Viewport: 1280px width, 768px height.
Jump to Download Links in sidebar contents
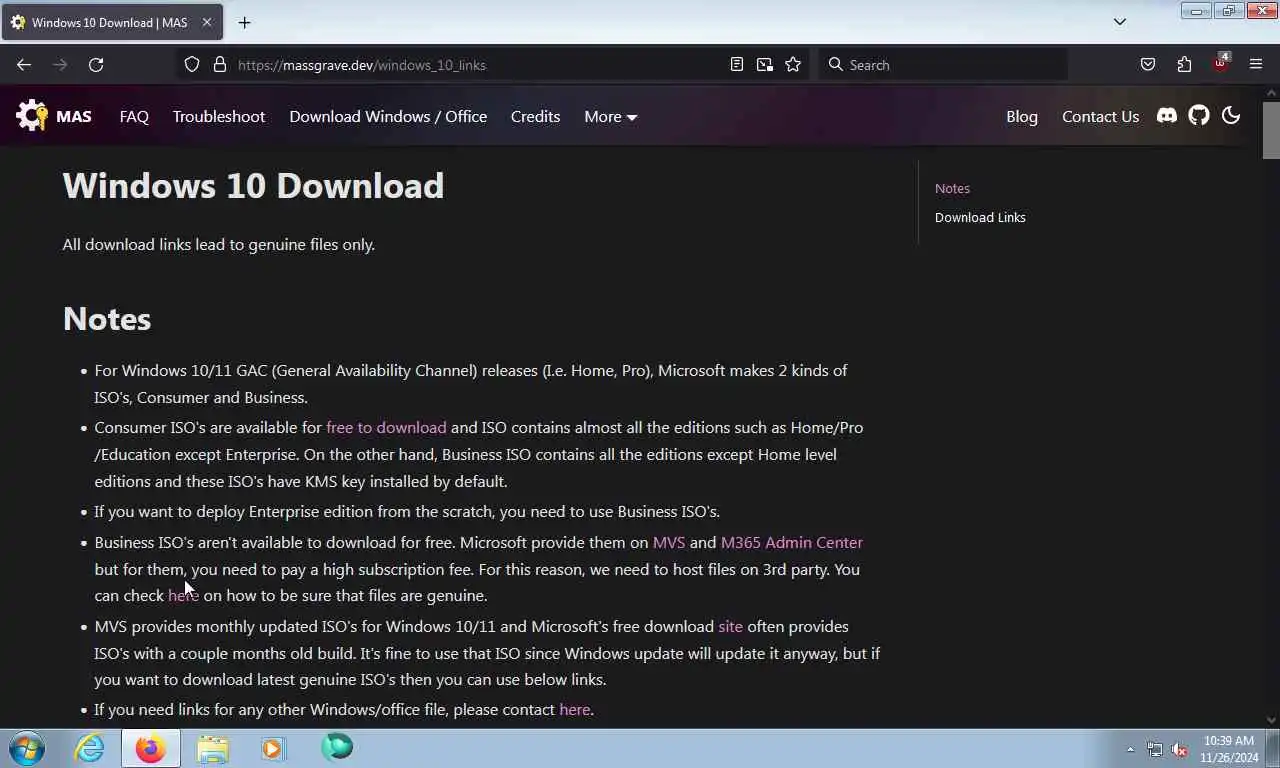980,217
